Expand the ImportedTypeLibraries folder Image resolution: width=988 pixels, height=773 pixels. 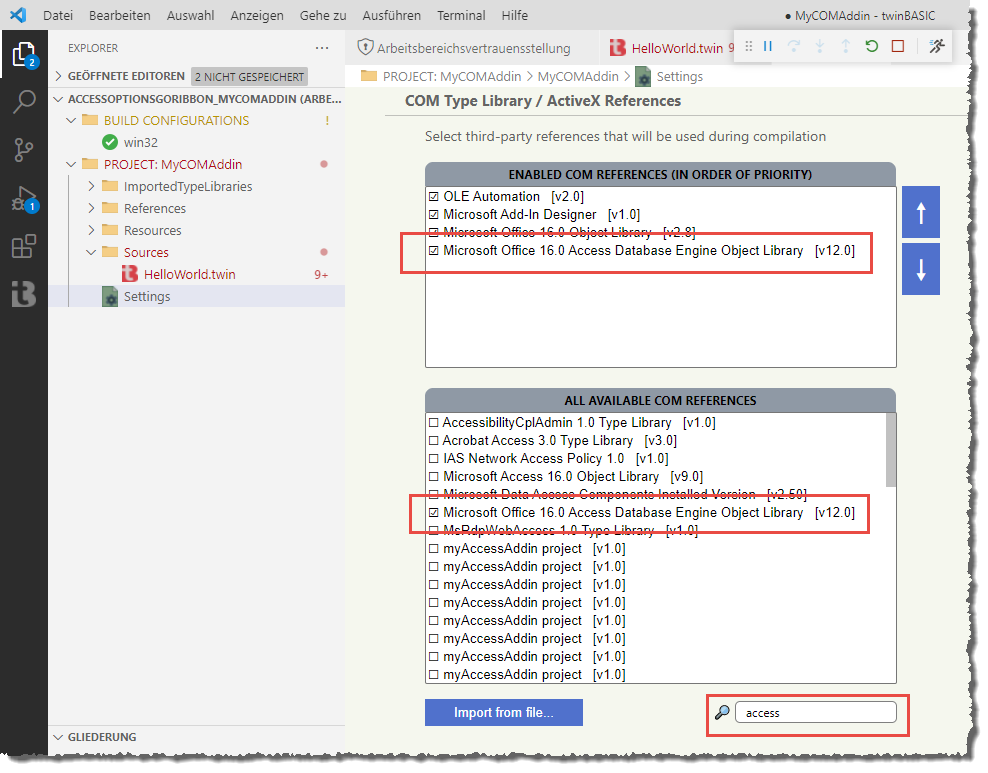pyautogui.click(x=92, y=186)
